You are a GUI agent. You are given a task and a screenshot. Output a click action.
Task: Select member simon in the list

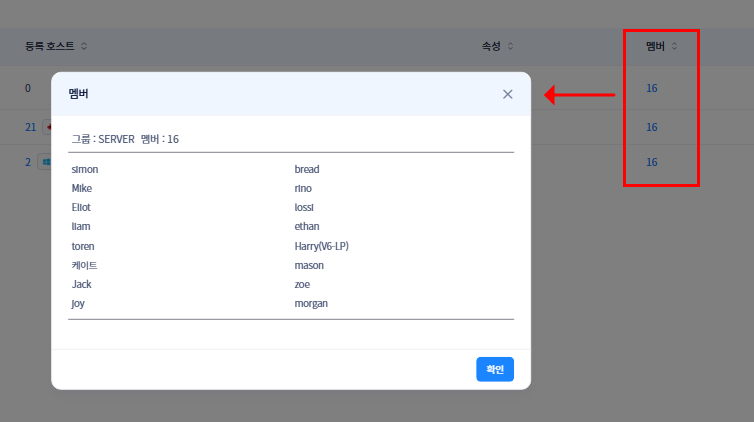pos(85,170)
